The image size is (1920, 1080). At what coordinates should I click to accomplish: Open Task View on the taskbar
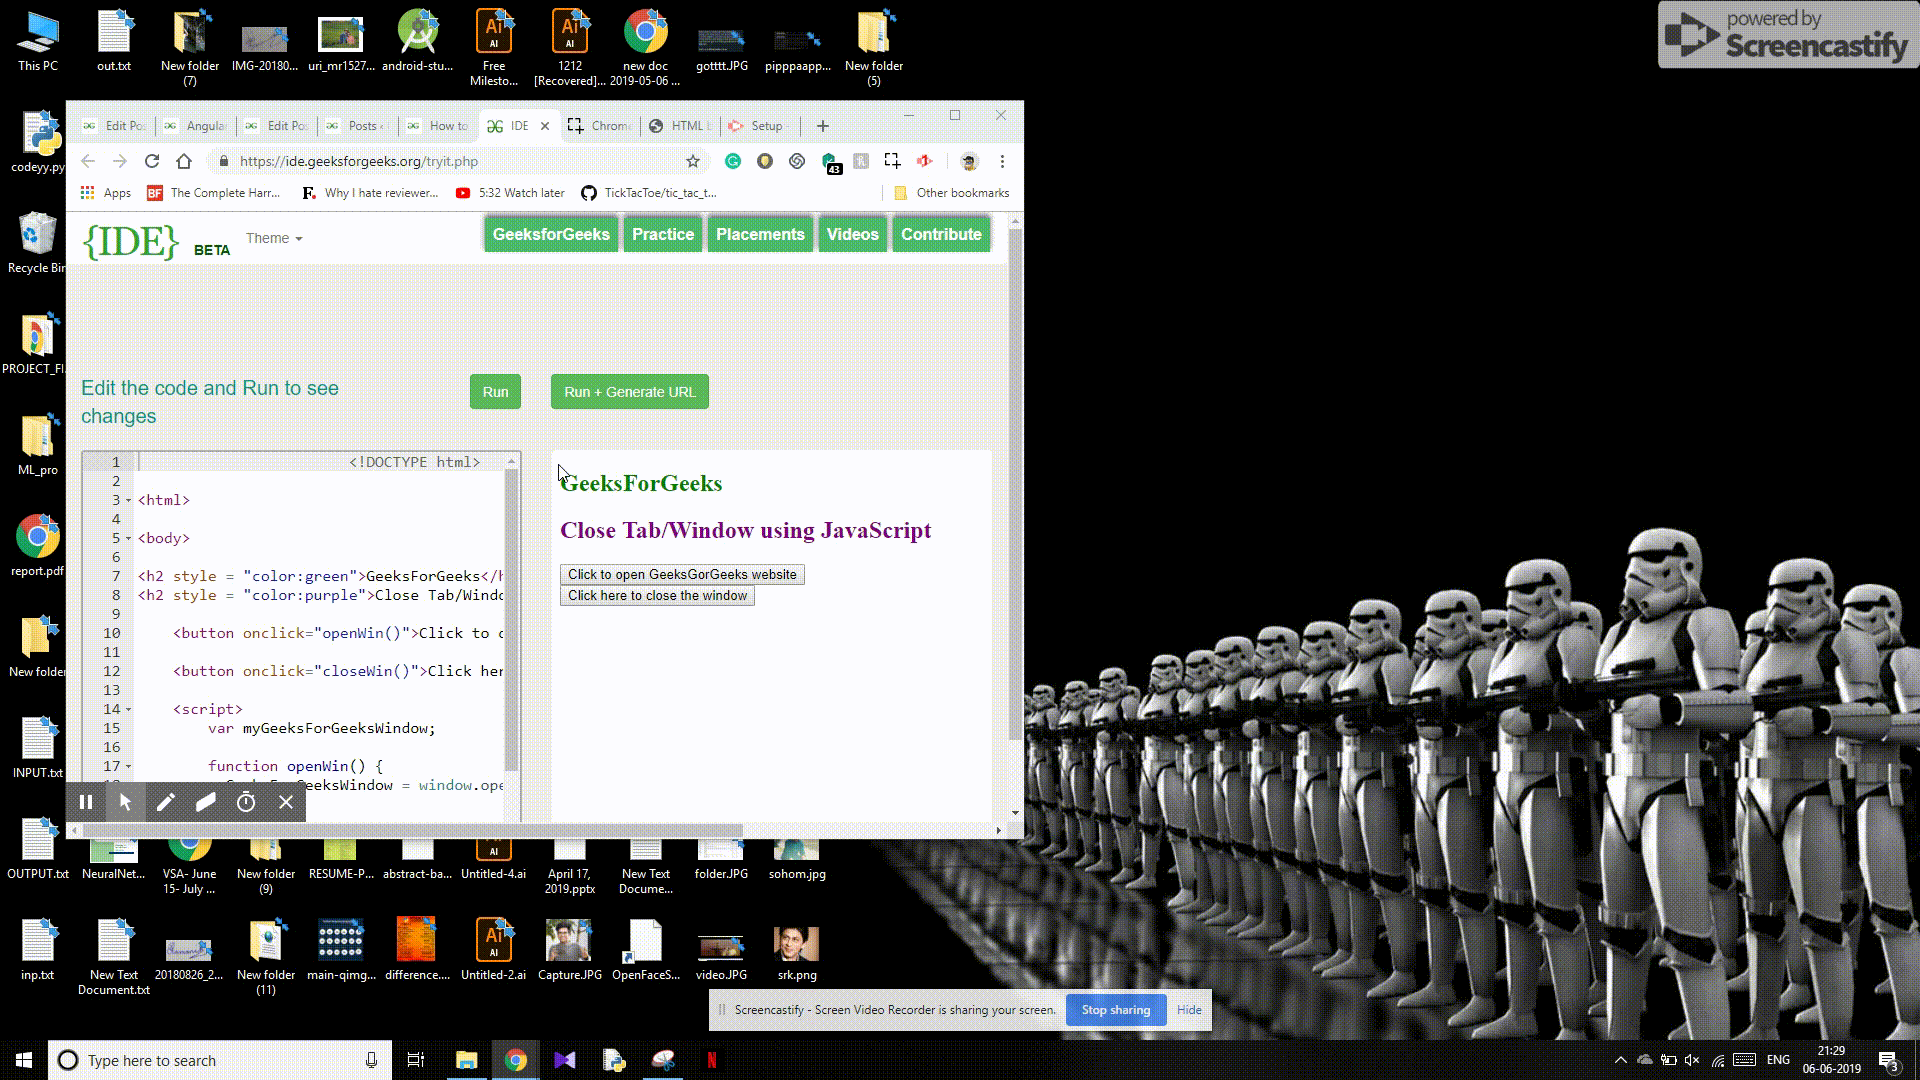pyautogui.click(x=416, y=1060)
